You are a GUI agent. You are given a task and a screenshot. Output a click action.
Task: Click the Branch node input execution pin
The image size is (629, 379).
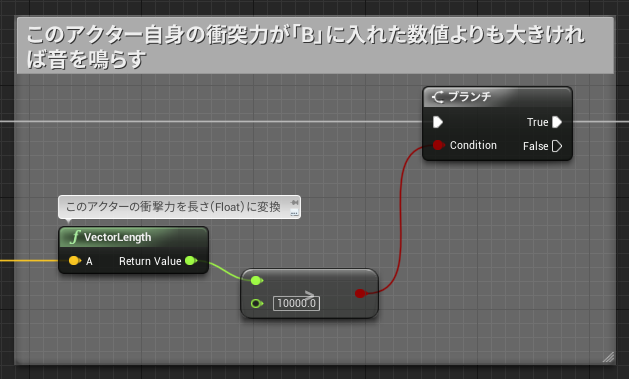coord(438,122)
